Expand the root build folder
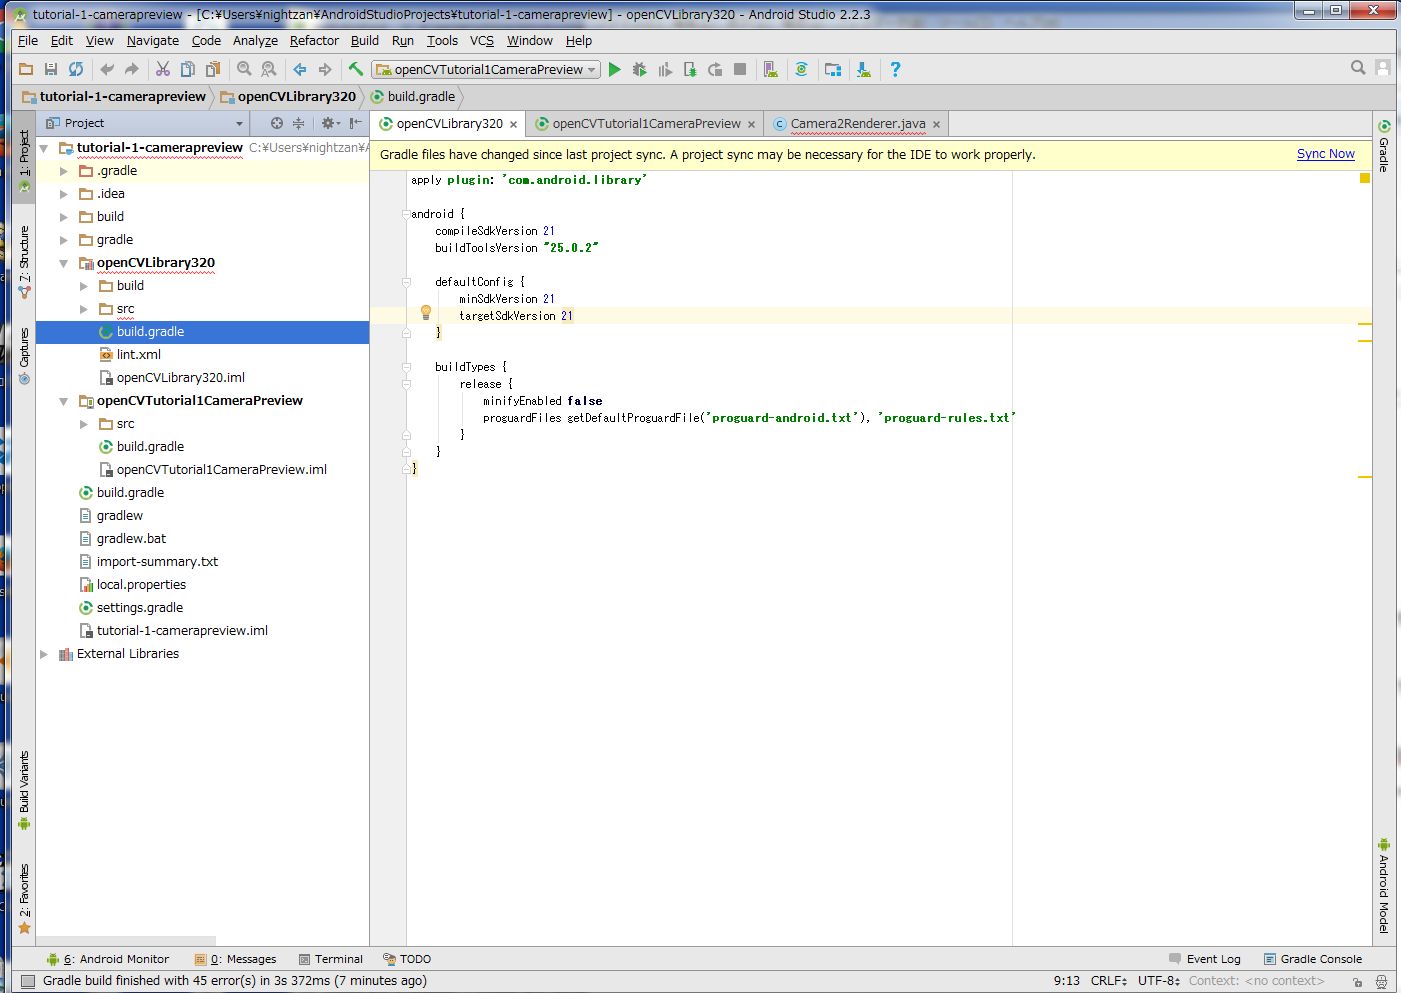The image size is (1401, 993). point(64,217)
